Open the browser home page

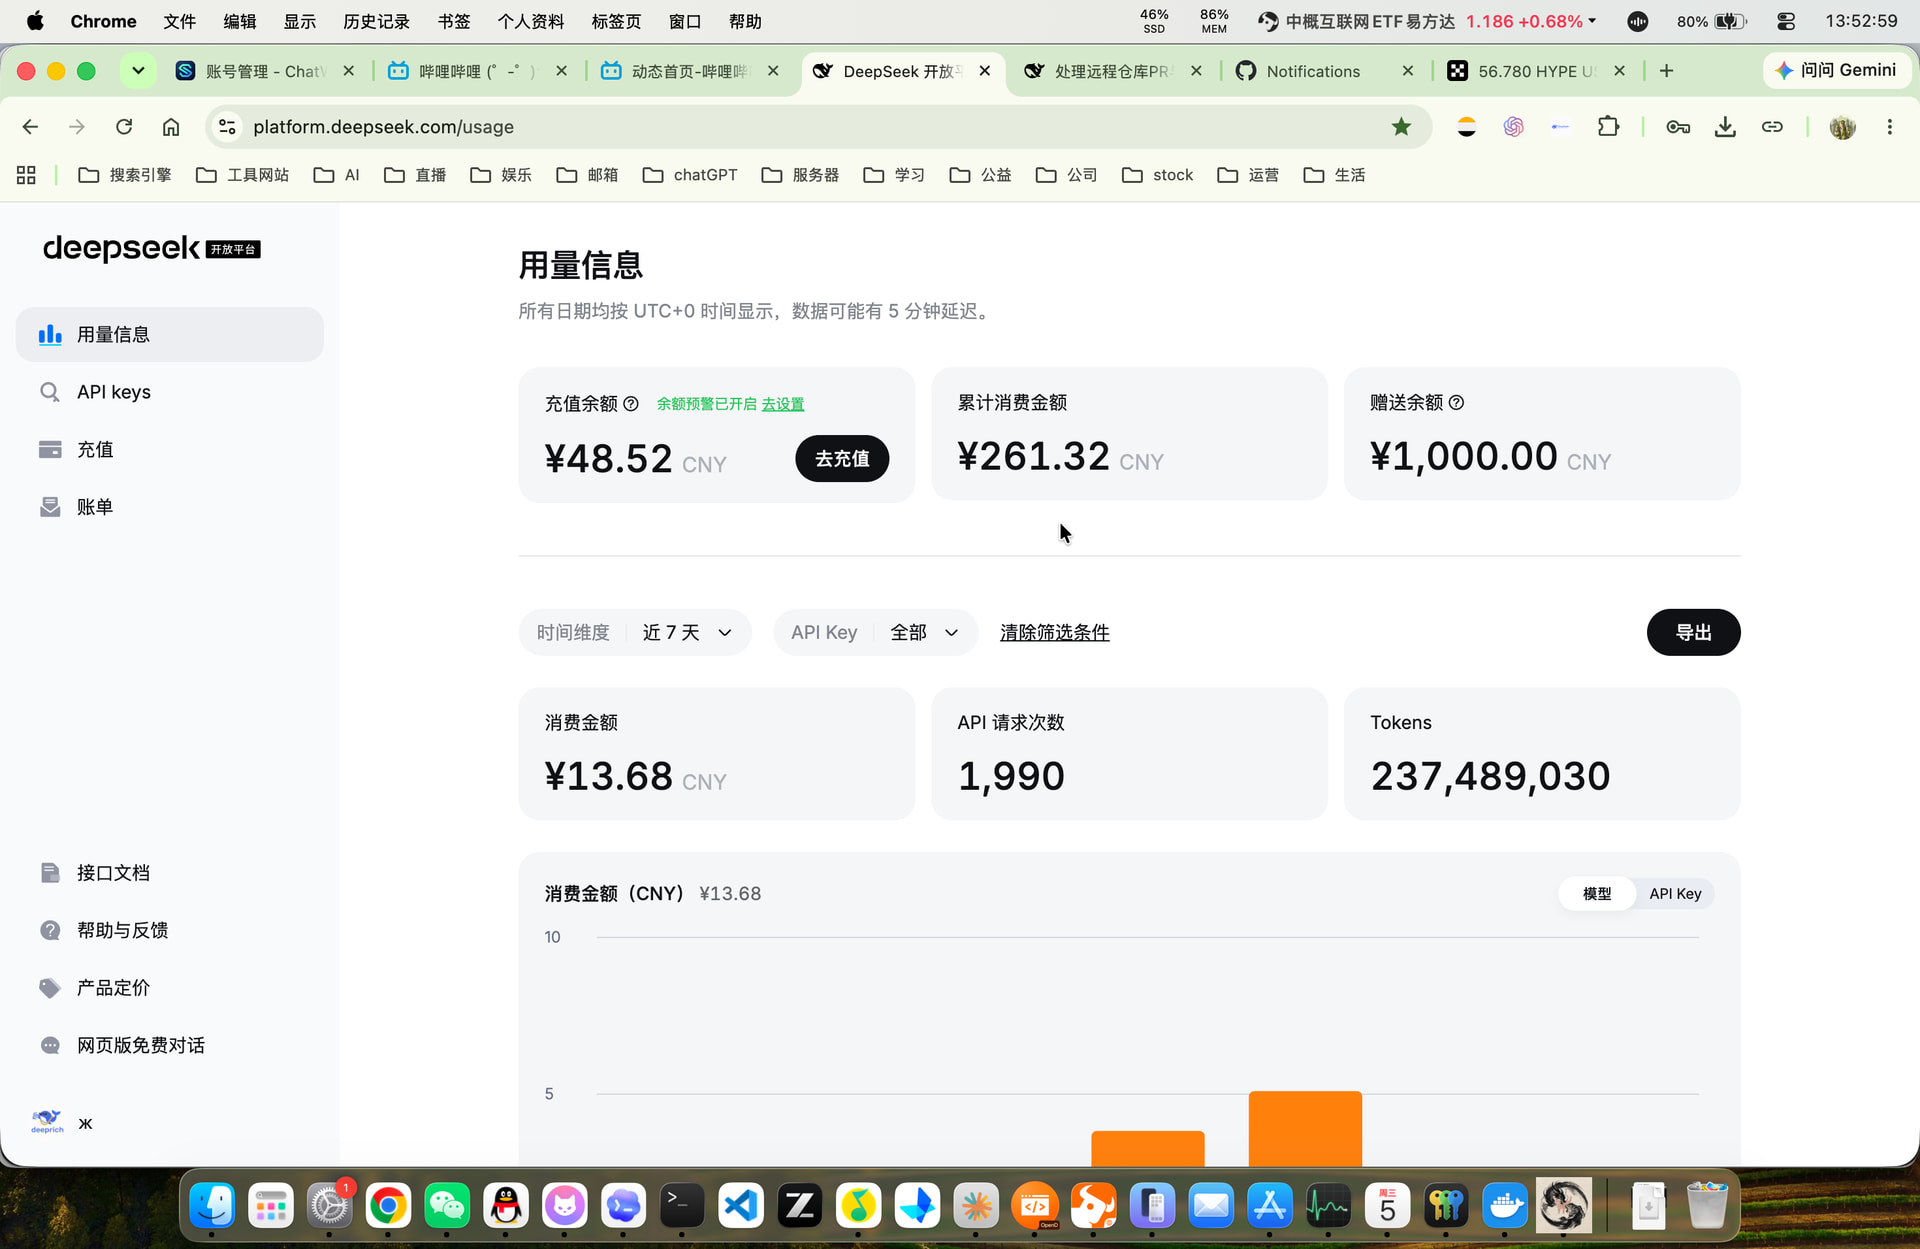click(171, 126)
